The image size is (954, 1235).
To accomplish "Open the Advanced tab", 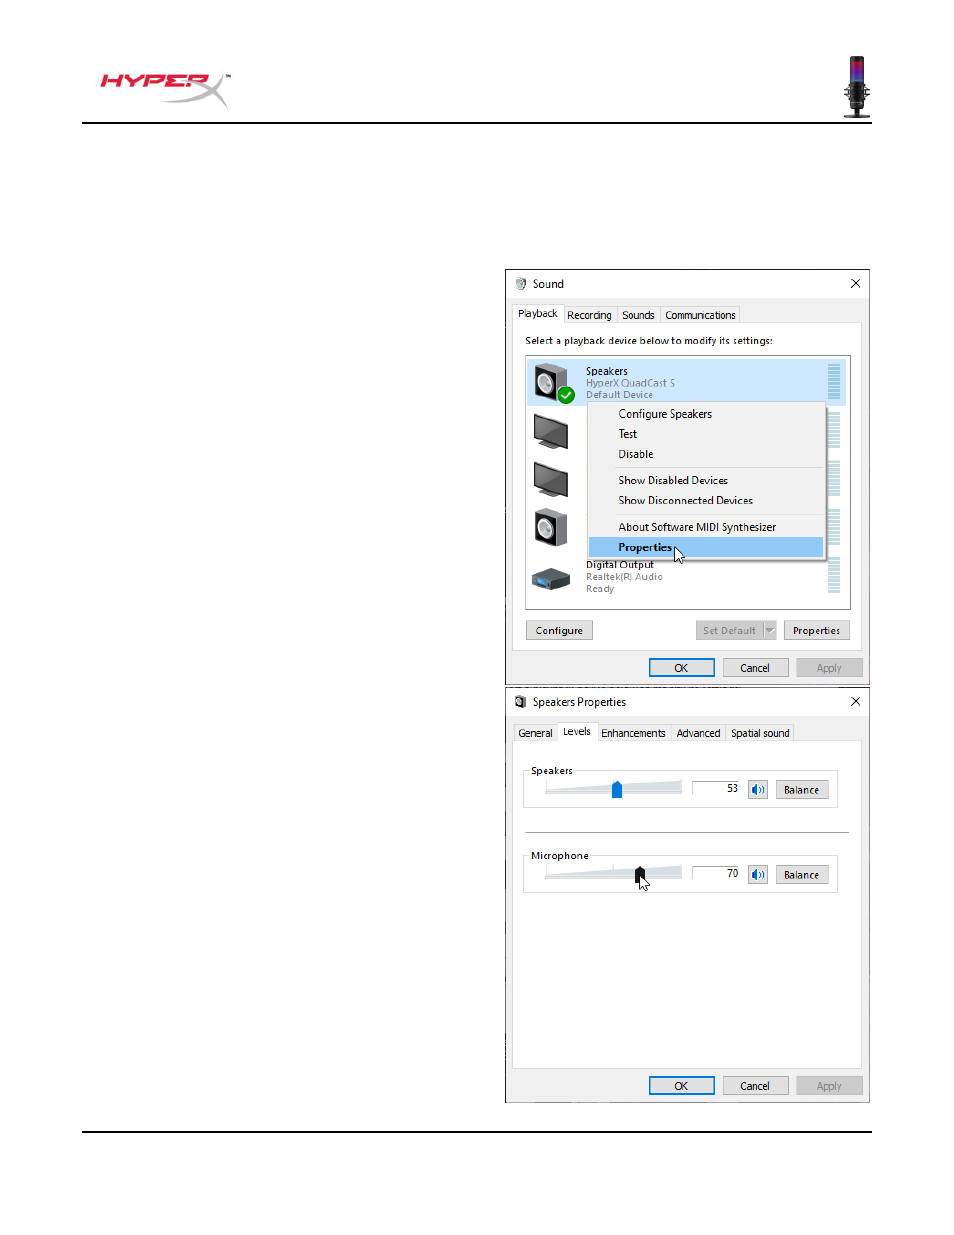I will (698, 733).
